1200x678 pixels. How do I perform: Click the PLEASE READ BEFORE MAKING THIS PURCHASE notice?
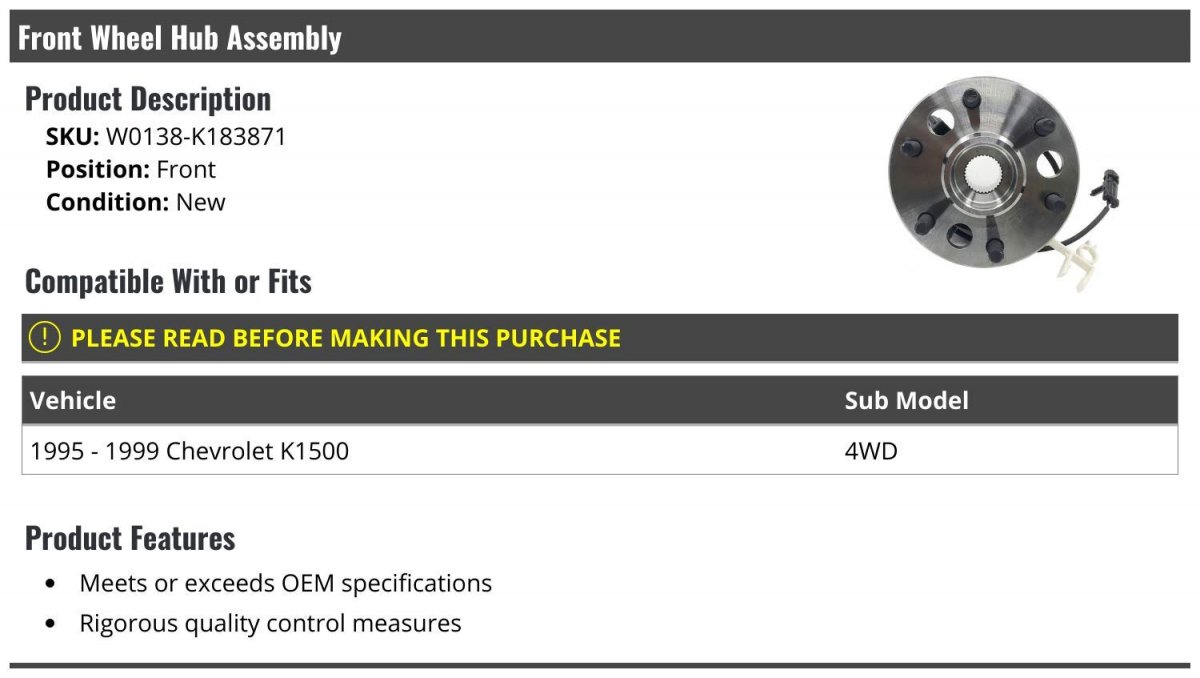[346, 338]
